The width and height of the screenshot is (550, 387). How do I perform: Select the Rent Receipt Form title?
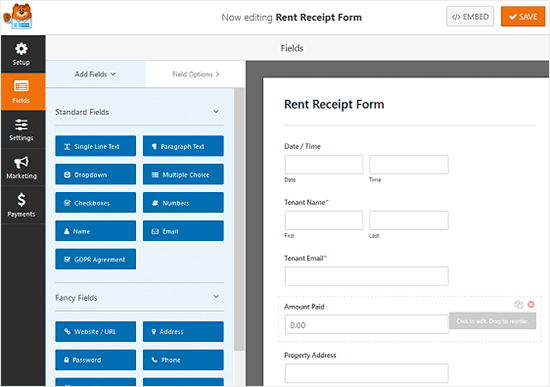click(x=334, y=105)
